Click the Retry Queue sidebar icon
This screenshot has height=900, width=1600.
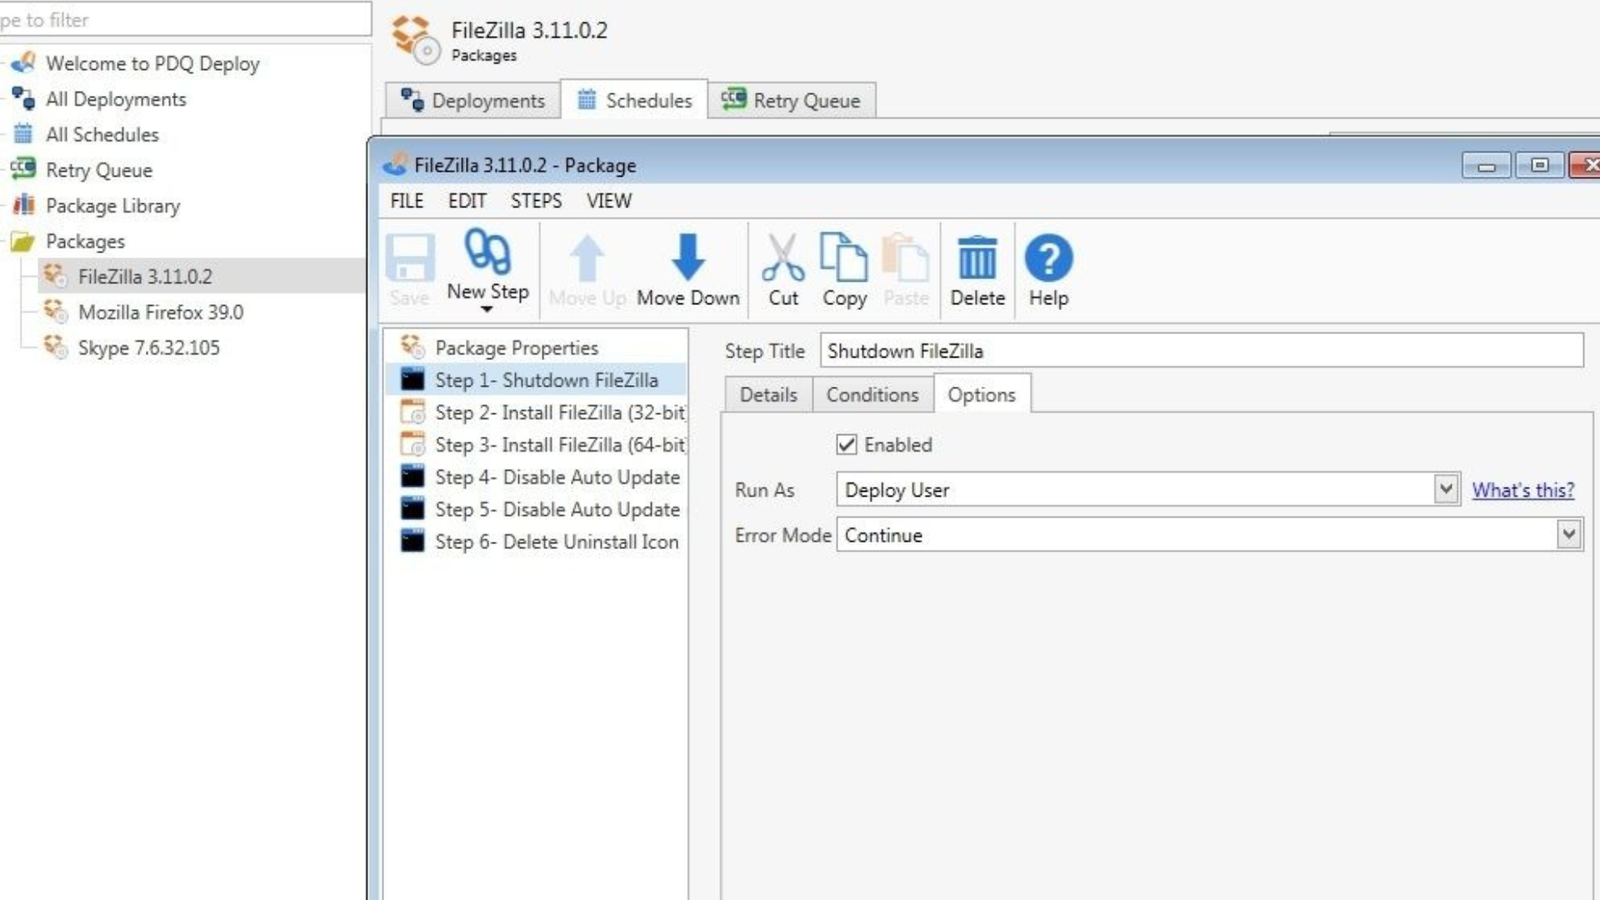(x=23, y=169)
